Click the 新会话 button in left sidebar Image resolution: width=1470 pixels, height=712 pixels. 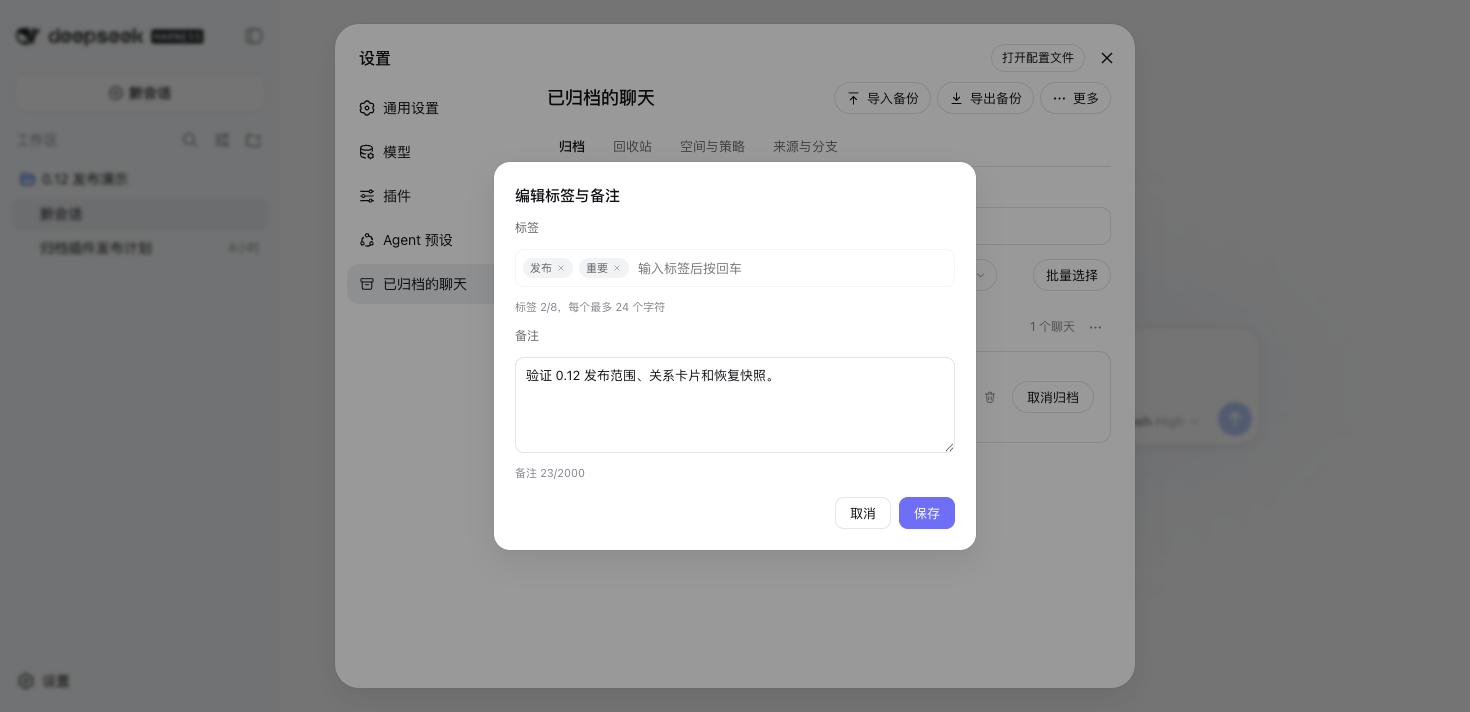pos(140,93)
